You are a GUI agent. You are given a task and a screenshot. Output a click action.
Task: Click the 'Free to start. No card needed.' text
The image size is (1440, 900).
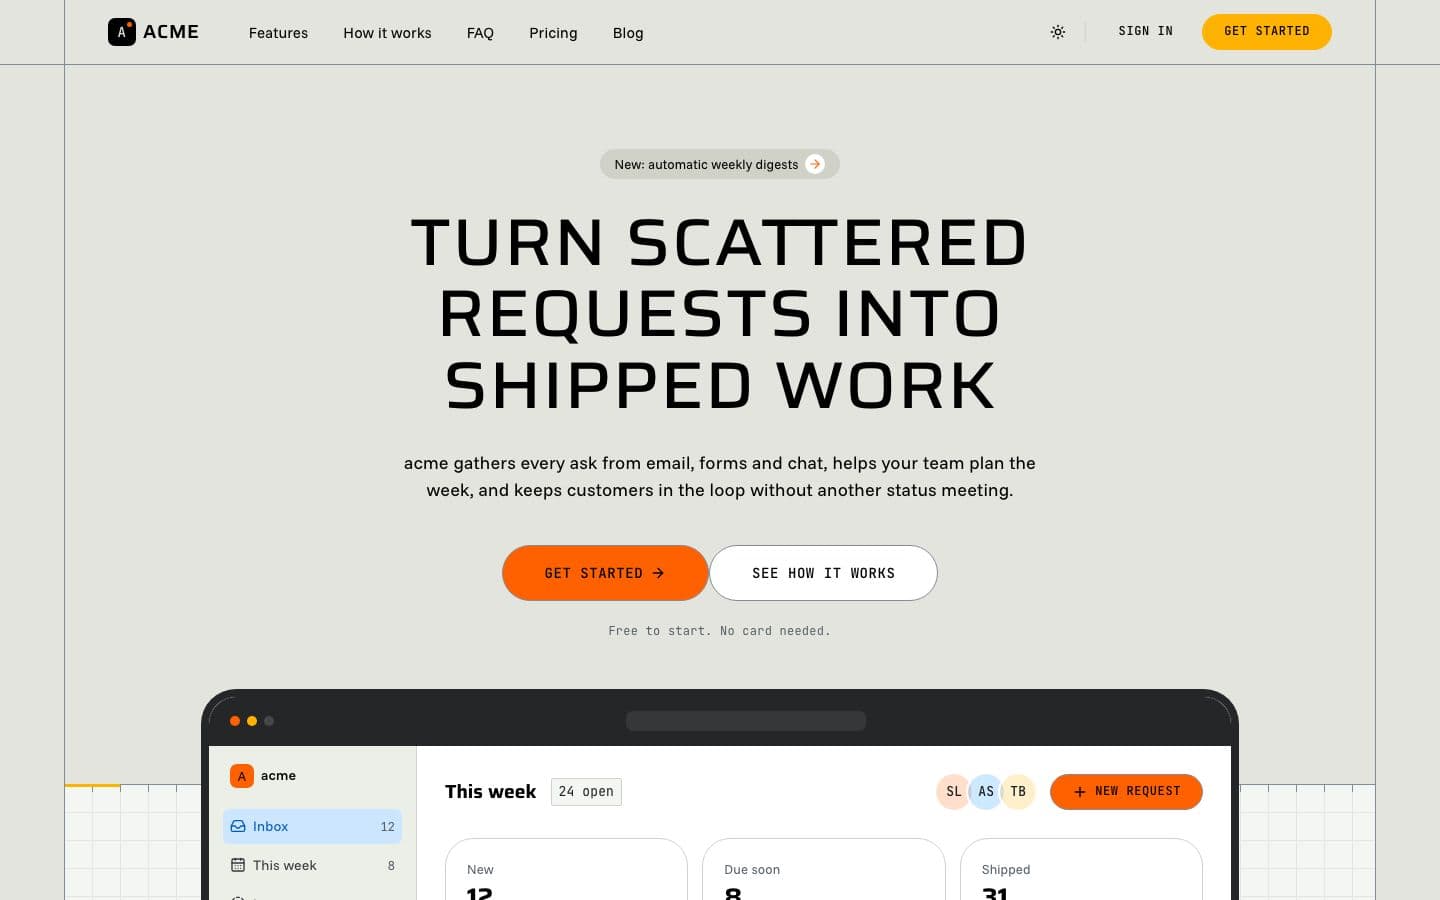pos(719,631)
